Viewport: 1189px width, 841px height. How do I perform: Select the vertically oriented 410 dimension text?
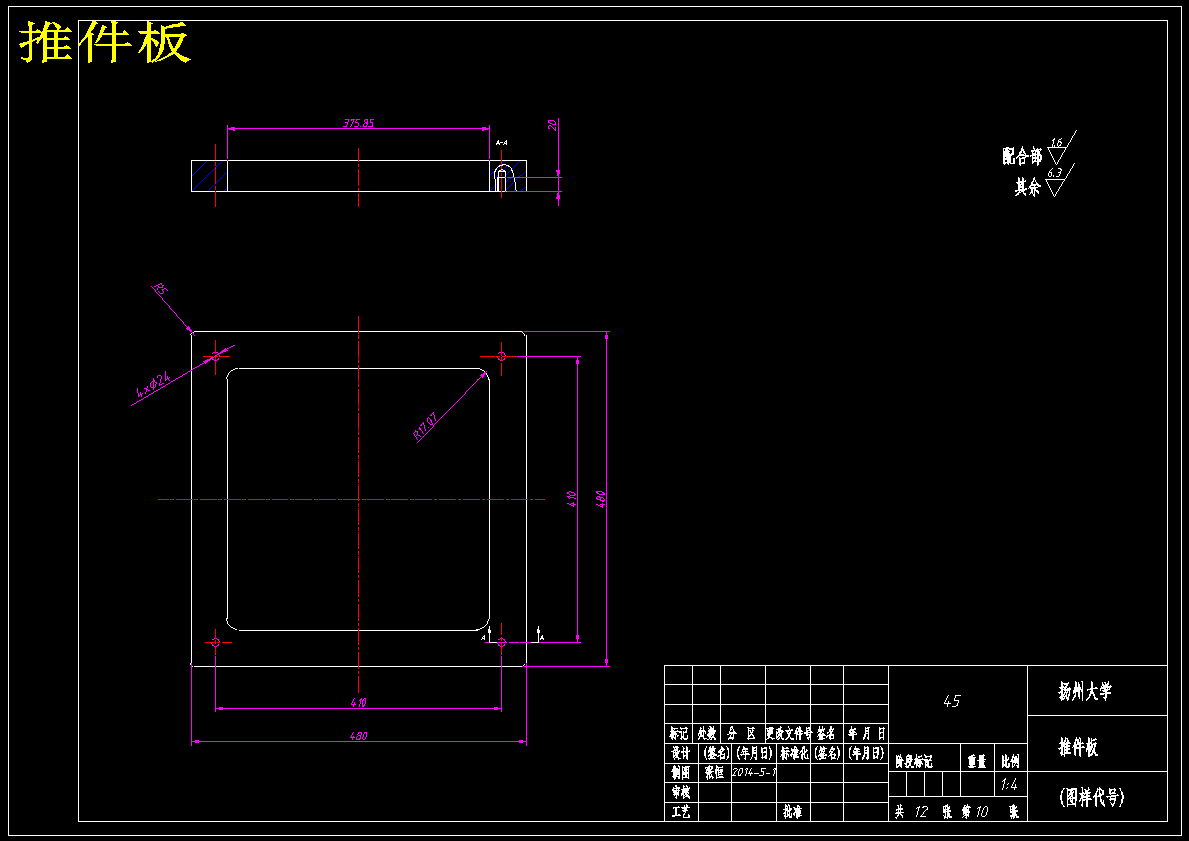click(x=572, y=499)
